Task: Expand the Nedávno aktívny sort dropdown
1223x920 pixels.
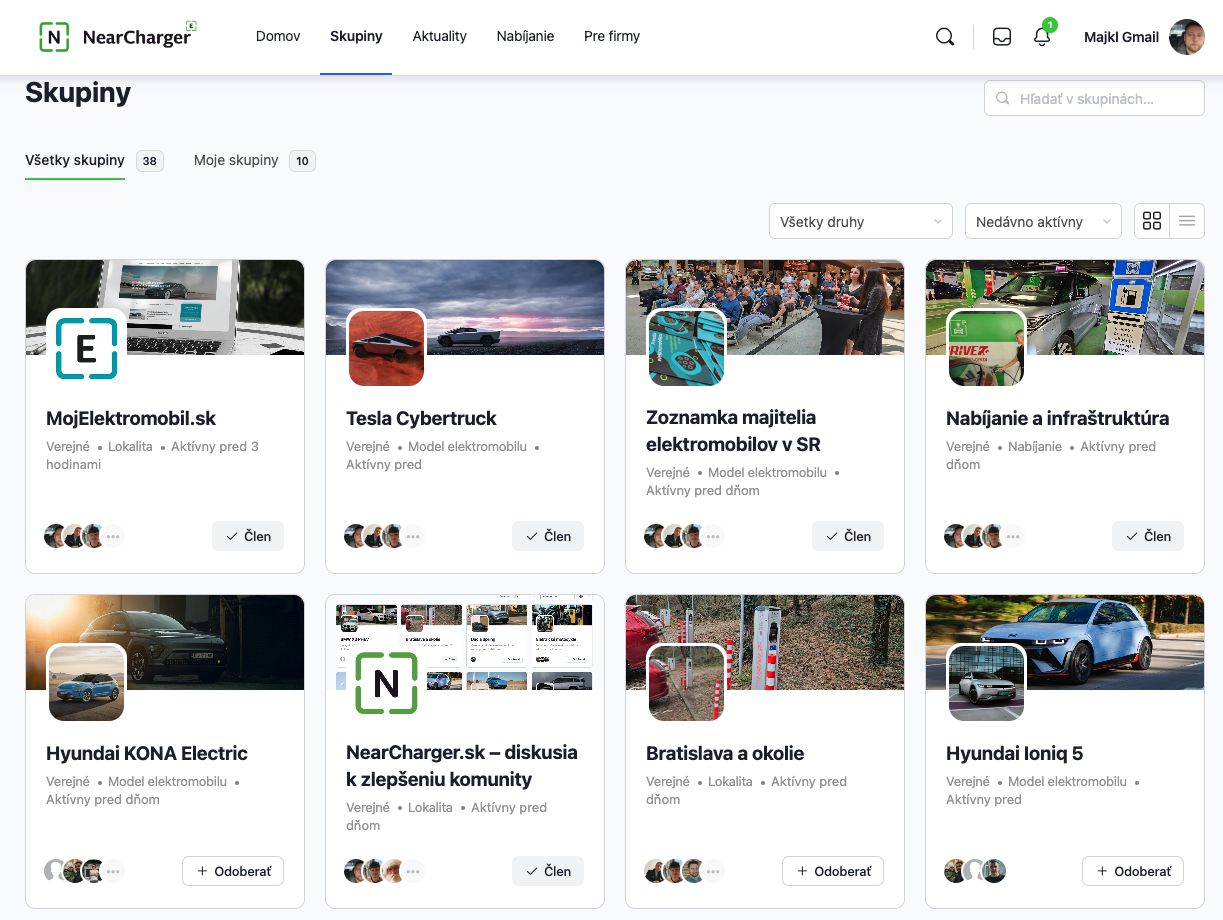Action: coord(1043,221)
